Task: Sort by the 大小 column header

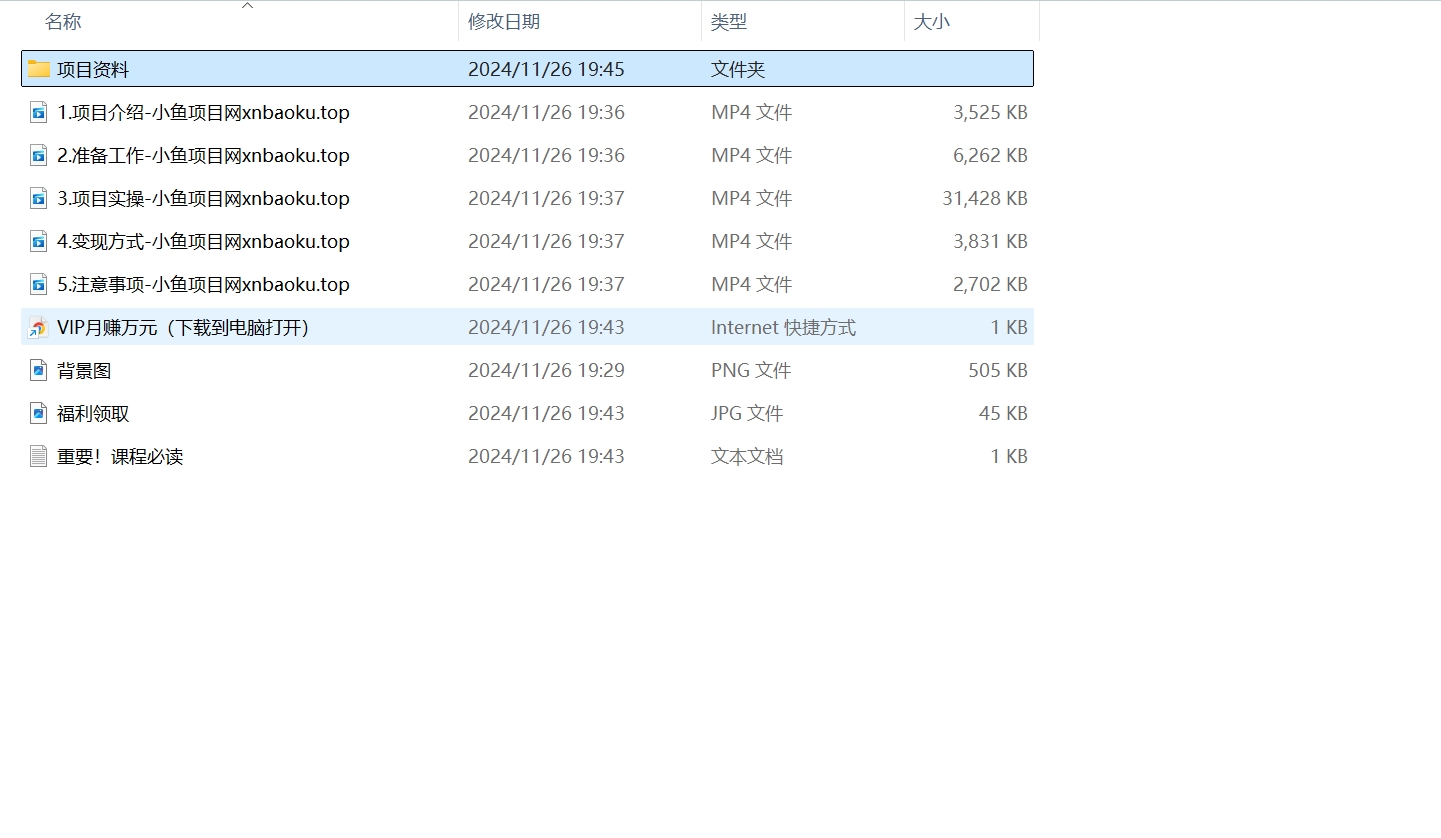Action: pos(931,22)
